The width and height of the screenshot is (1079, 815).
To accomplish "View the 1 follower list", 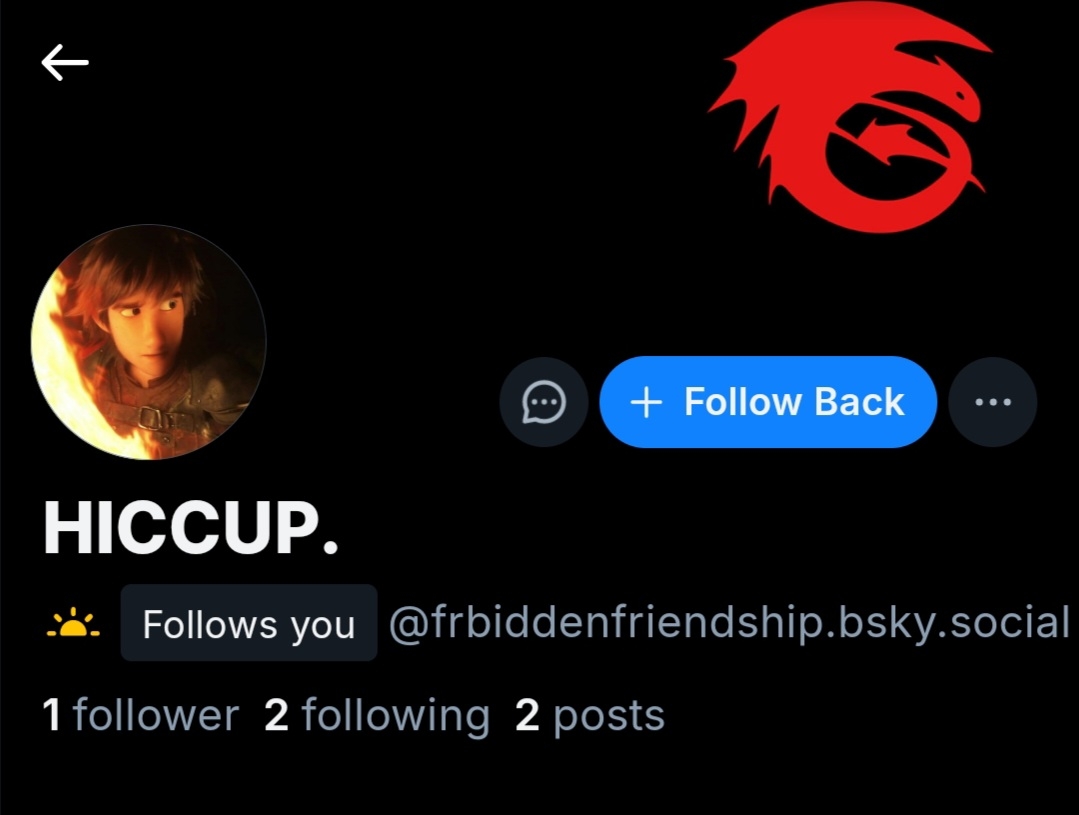I will point(140,715).
